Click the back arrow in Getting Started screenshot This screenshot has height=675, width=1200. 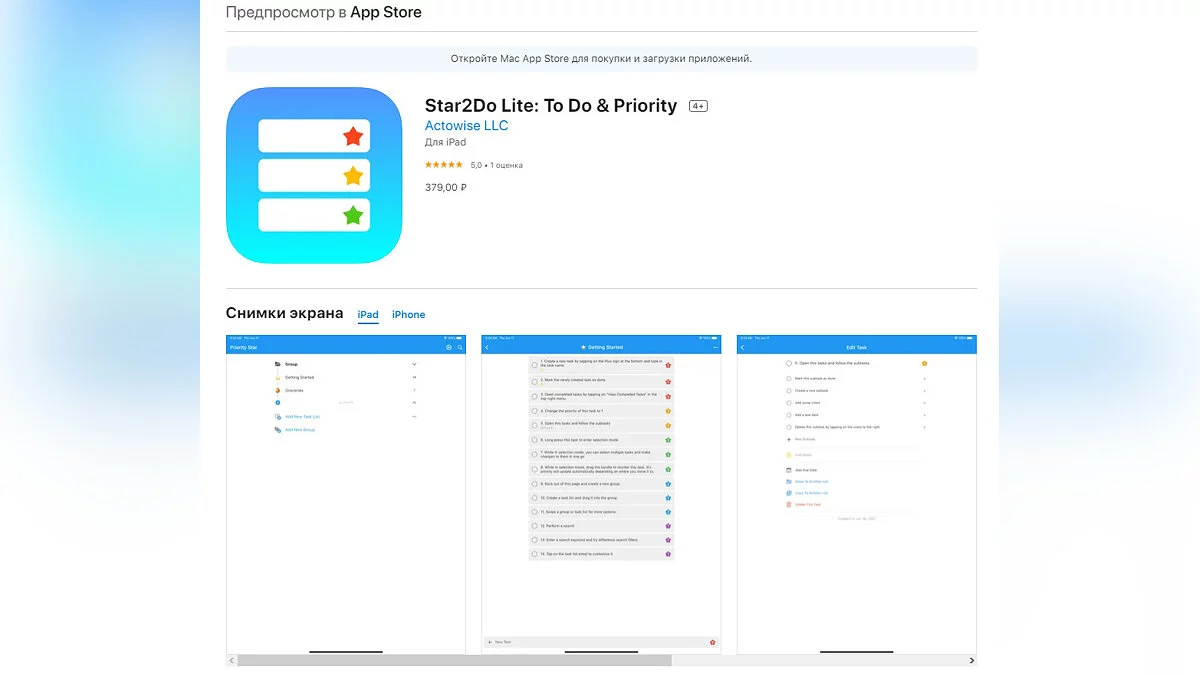pos(486,347)
